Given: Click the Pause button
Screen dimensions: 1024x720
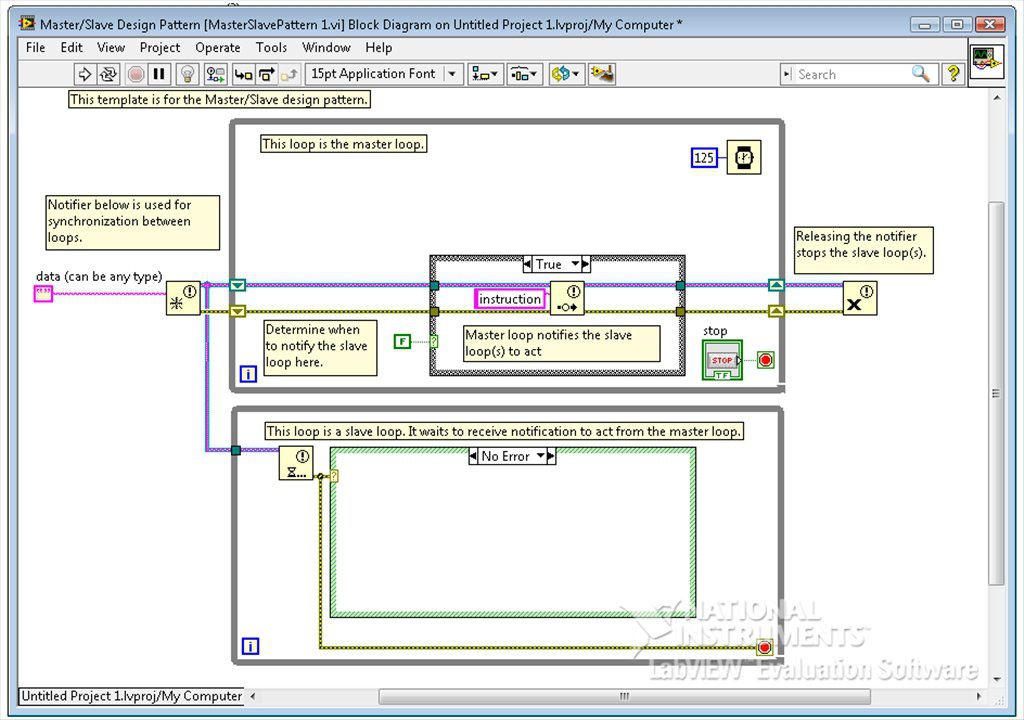Looking at the screenshot, I should point(159,74).
